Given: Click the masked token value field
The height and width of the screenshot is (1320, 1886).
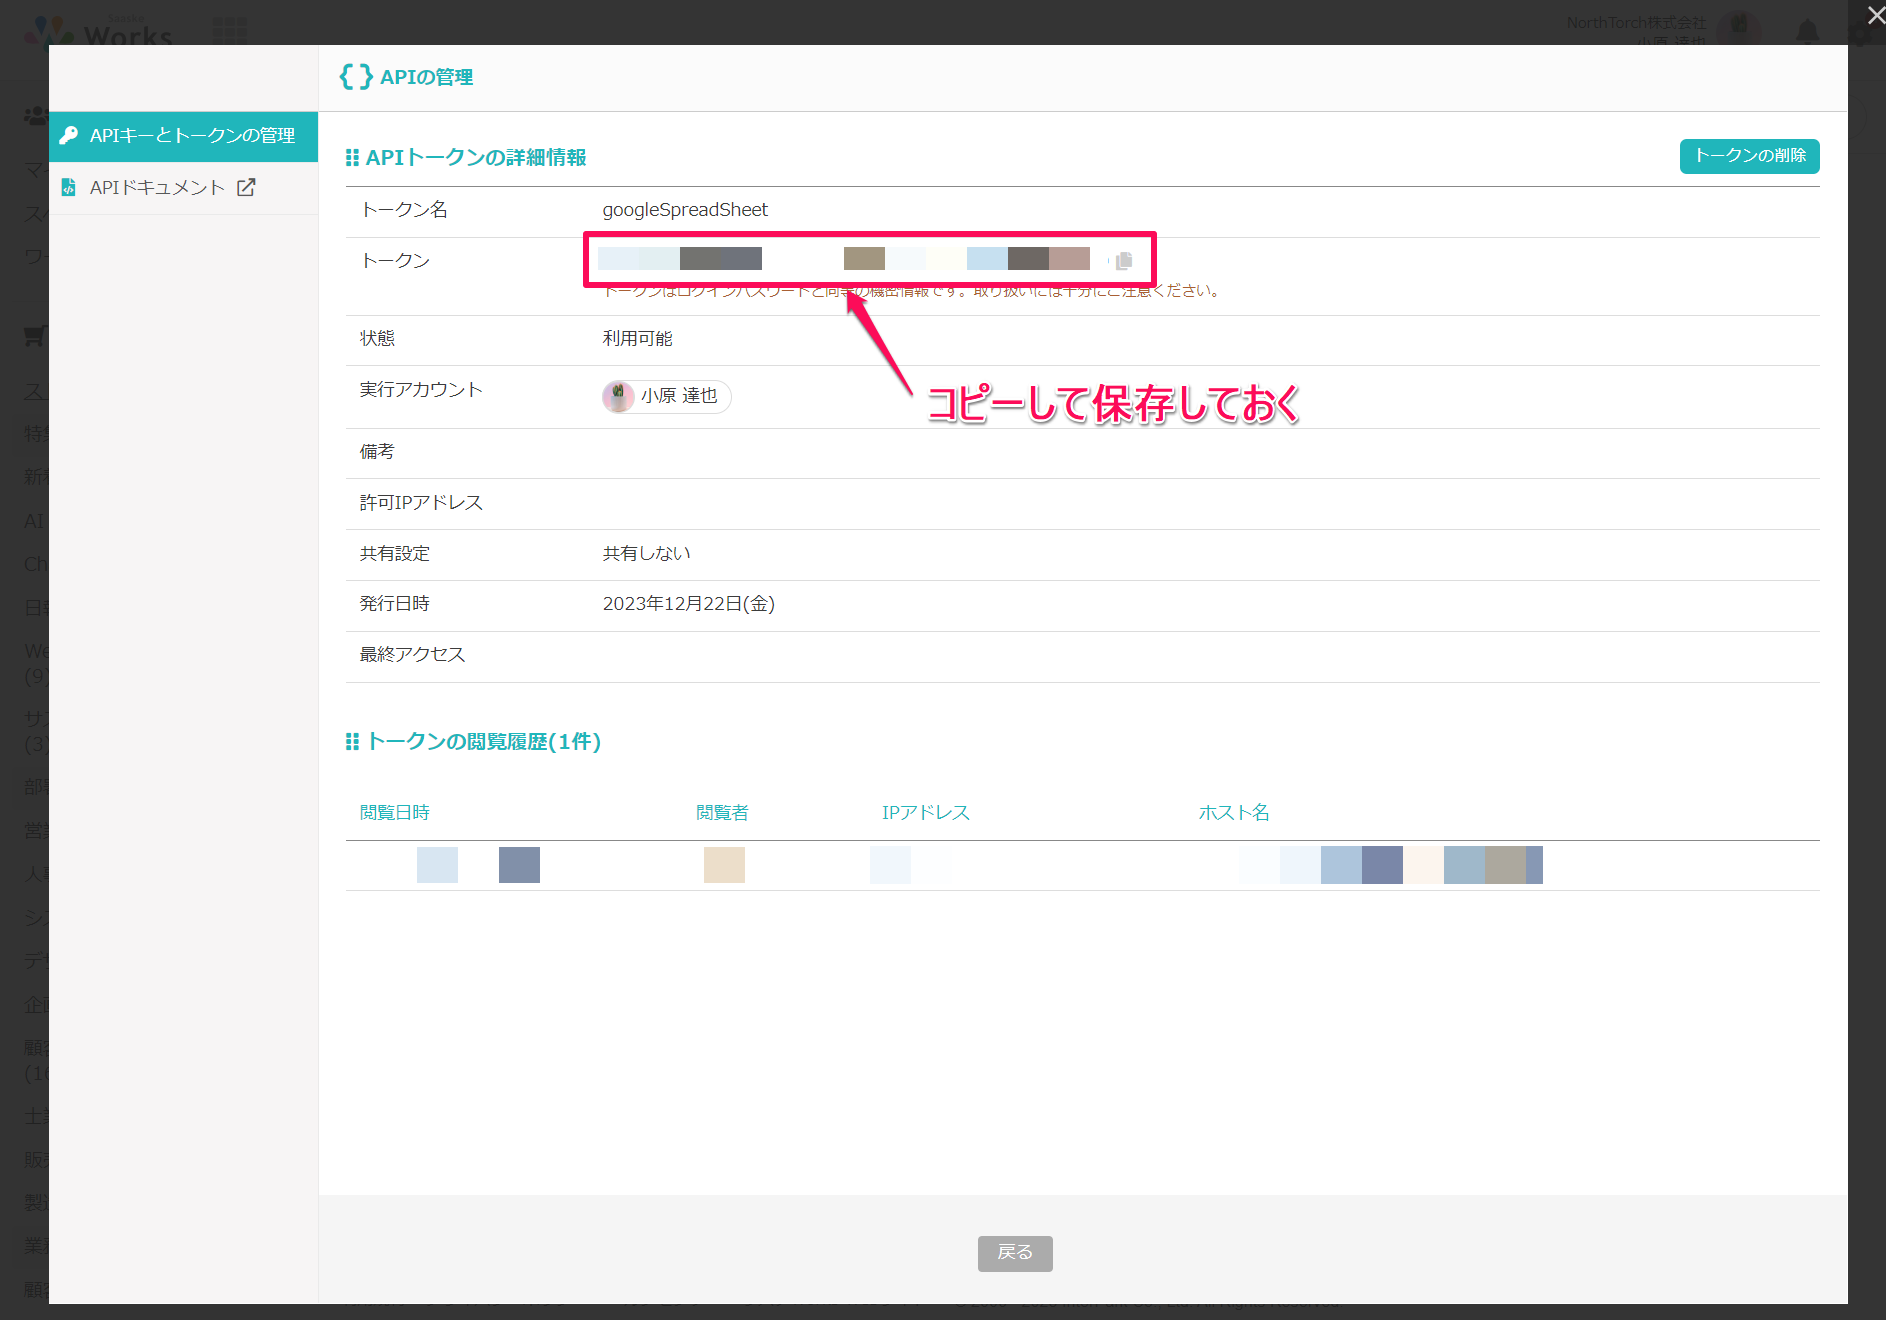Looking at the screenshot, I should (x=844, y=260).
